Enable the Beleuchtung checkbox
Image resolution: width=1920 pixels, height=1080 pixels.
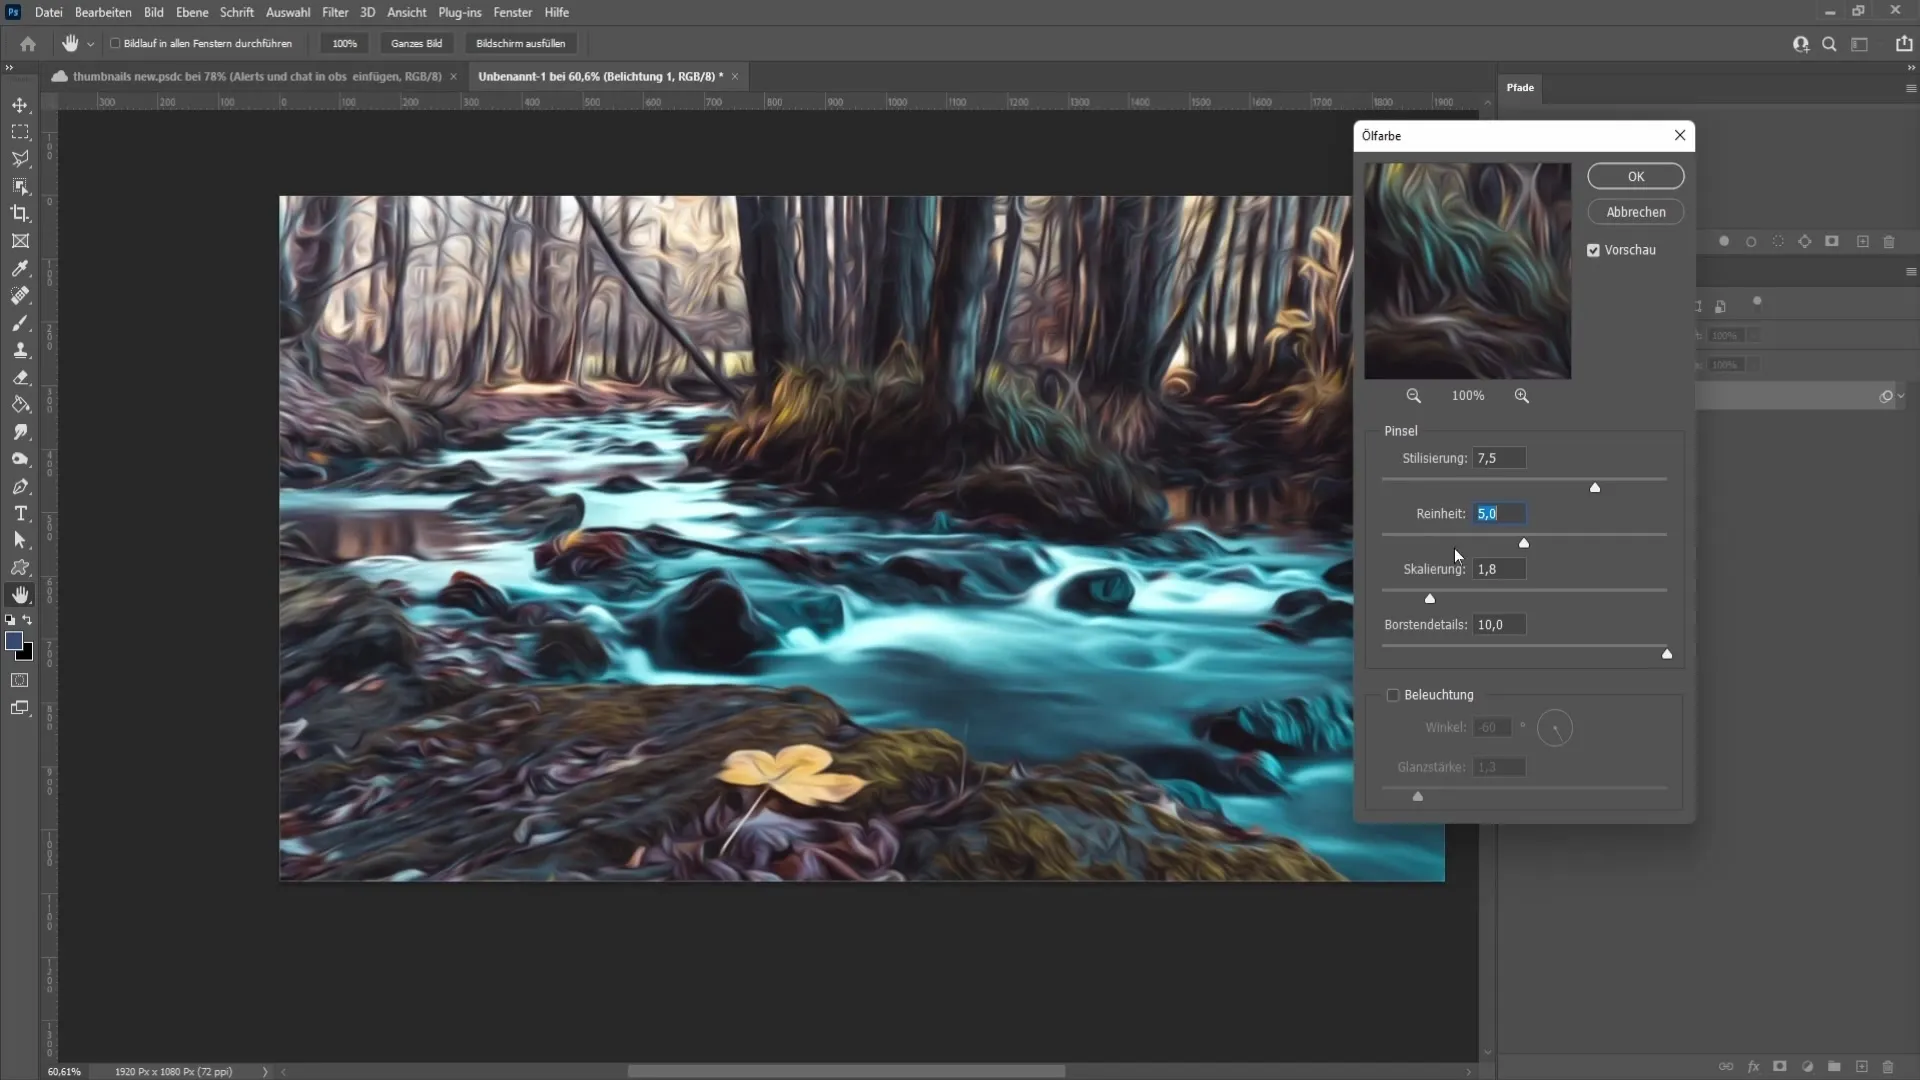click(1392, 695)
